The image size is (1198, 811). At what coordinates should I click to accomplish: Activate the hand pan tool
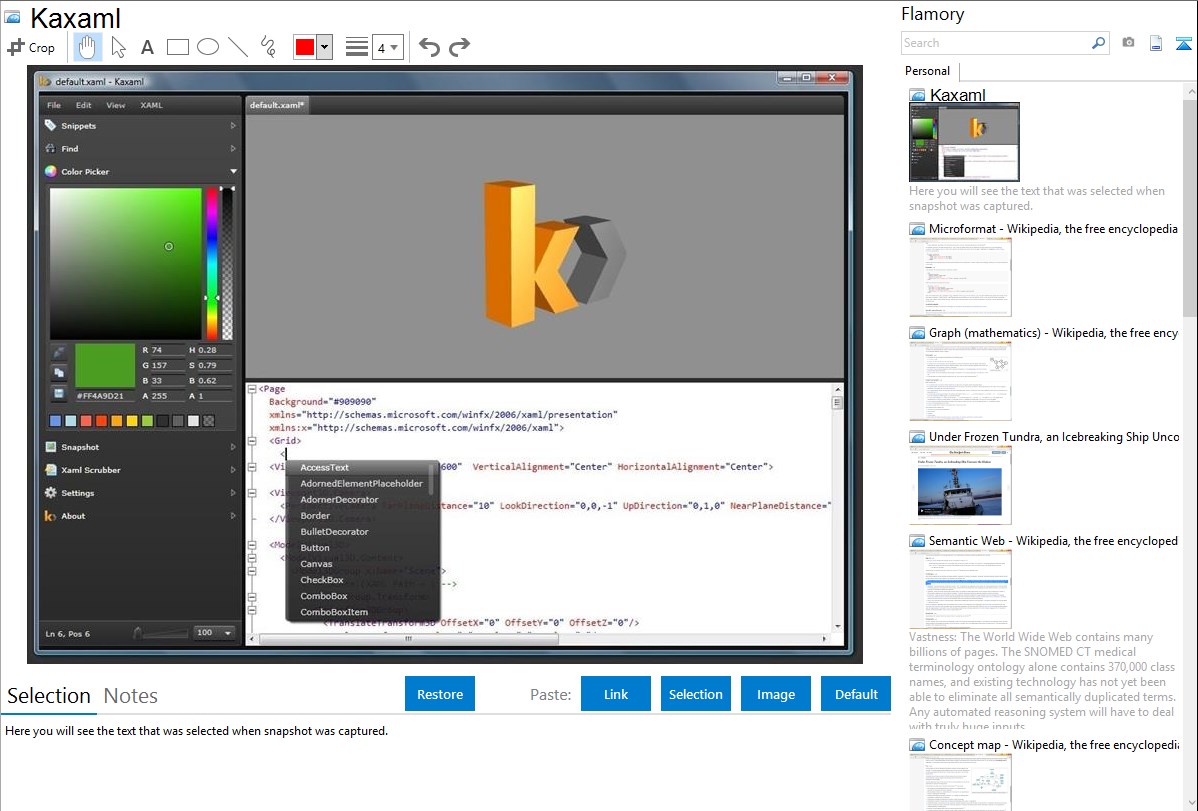tap(87, 47)
